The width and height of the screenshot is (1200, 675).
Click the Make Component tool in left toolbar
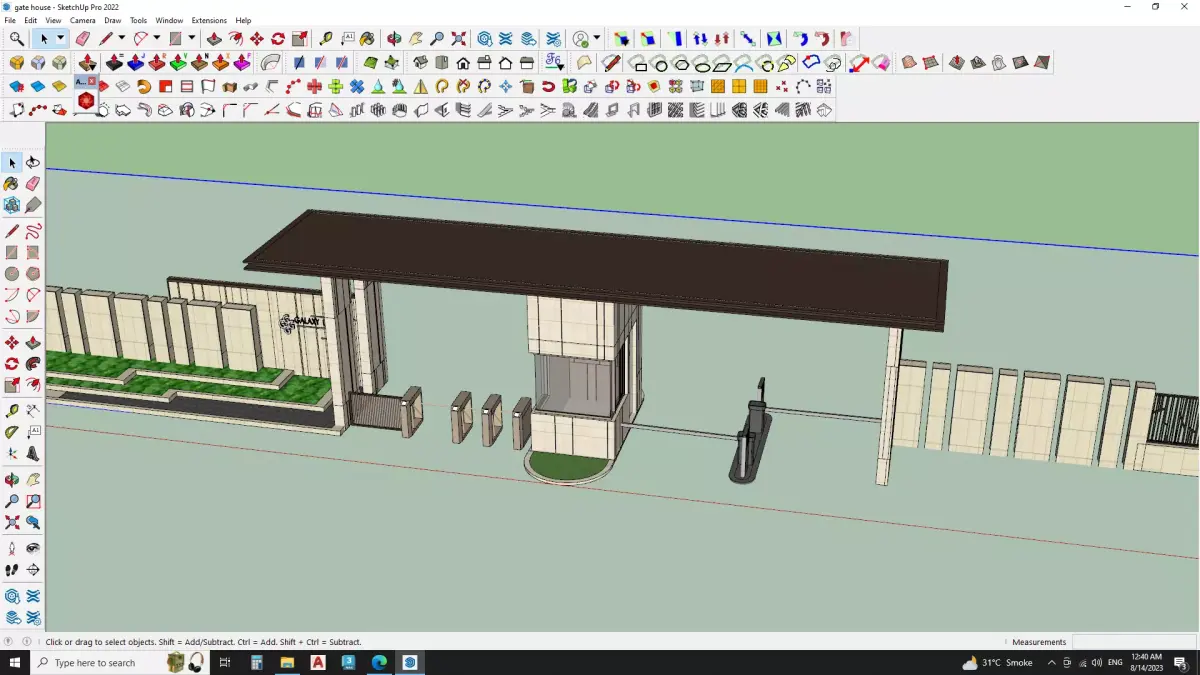(x=12, y=205)
